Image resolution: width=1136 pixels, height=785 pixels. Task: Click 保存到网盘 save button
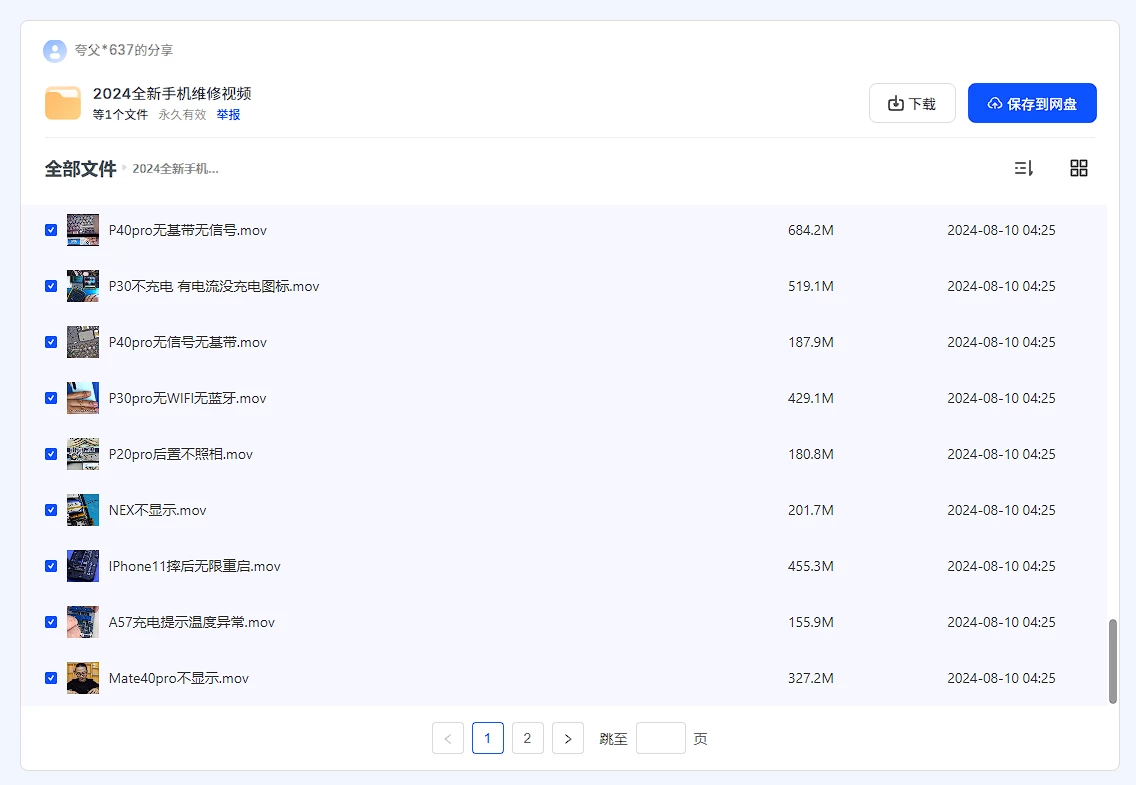[1032, 103]
